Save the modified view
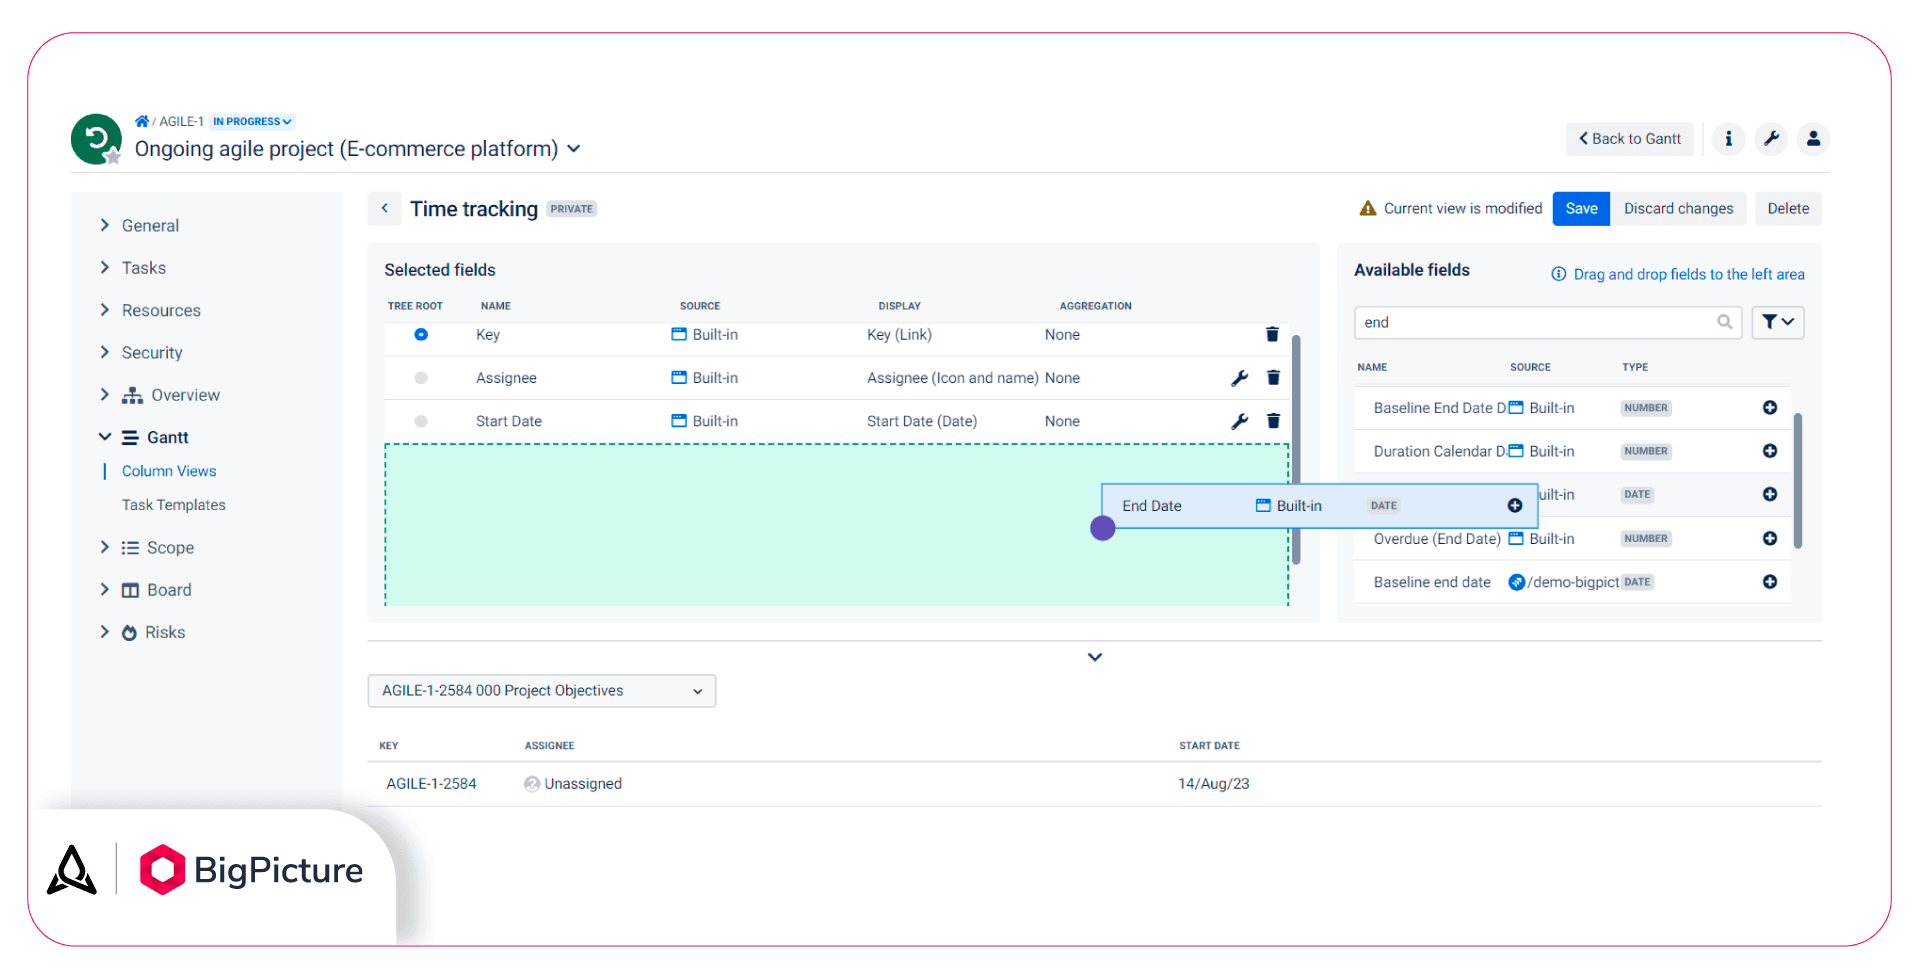The width and height of the screenshot is (1920, 978). click(x=1581, y=208)
